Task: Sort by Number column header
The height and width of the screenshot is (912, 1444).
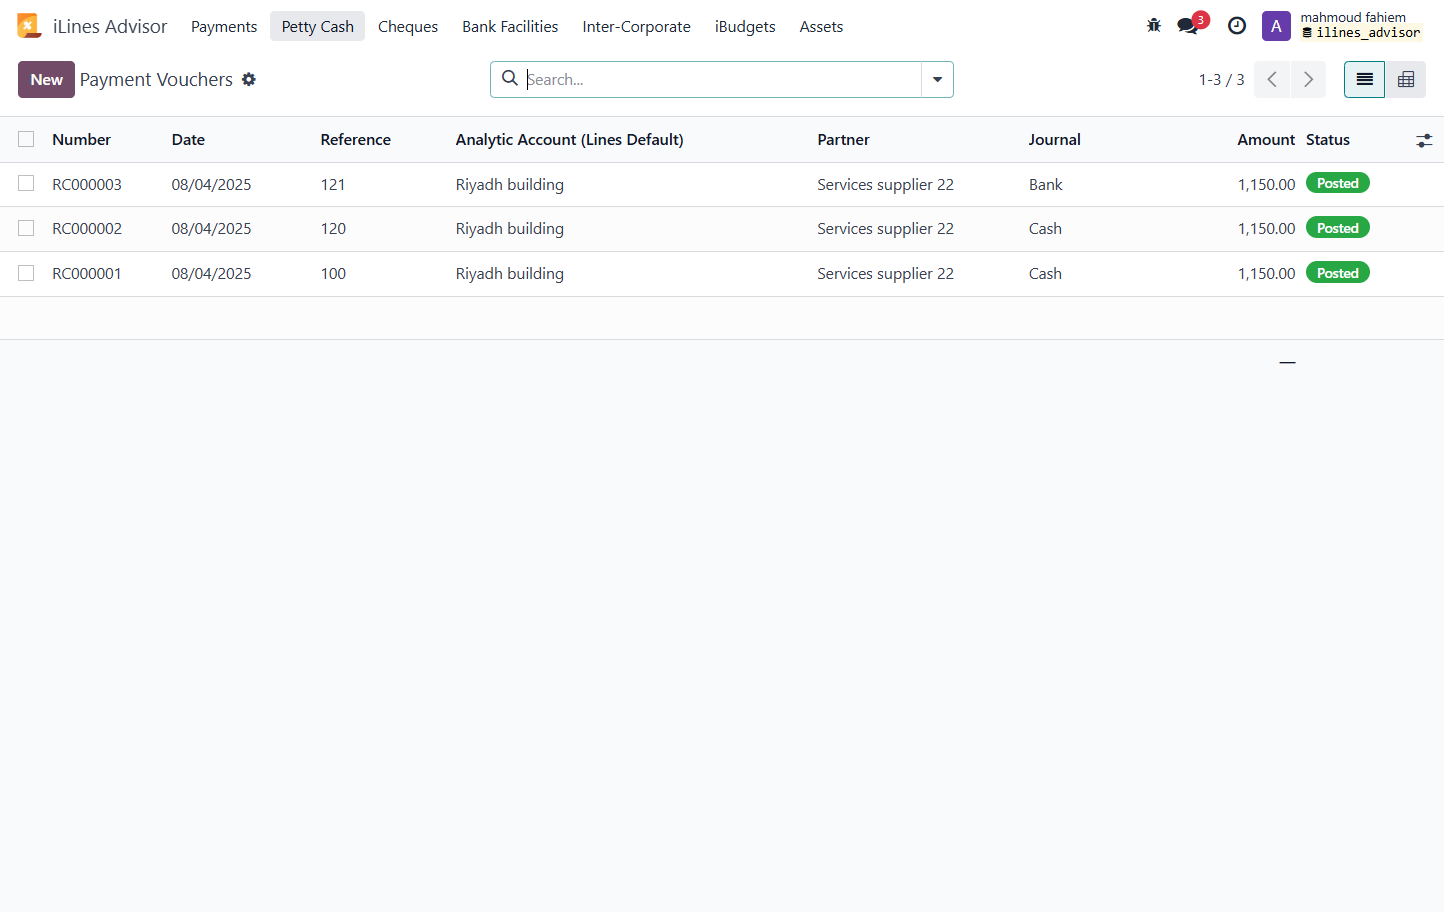Action: tap(81, 140)
